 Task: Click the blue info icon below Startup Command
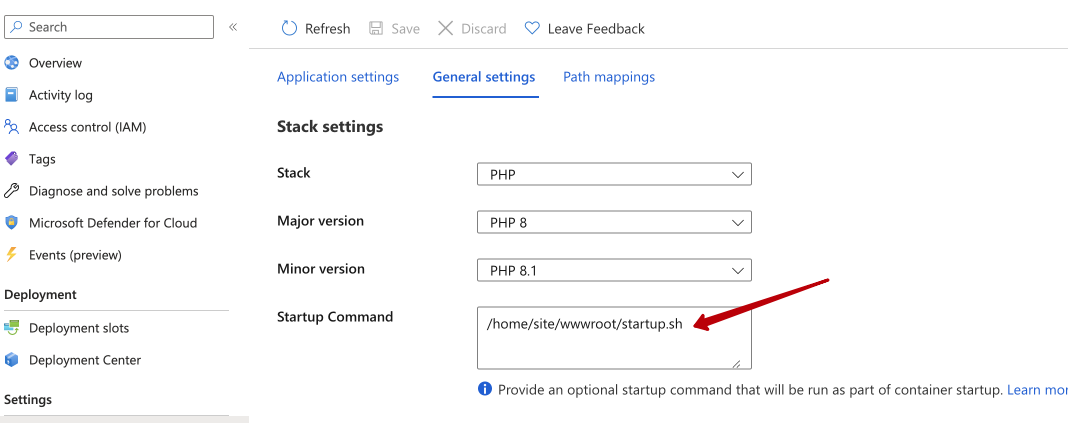485,389
